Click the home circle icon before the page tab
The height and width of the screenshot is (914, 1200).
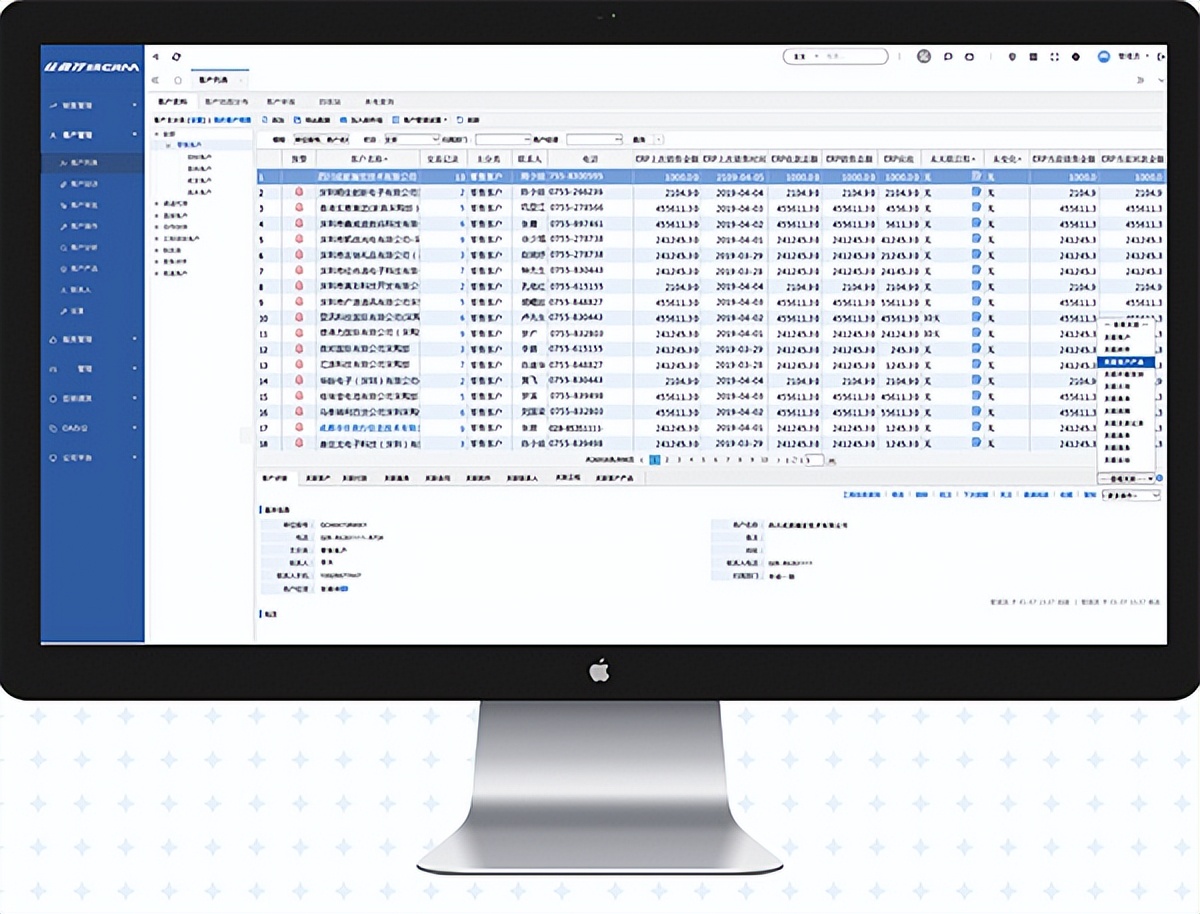(178, 79)
